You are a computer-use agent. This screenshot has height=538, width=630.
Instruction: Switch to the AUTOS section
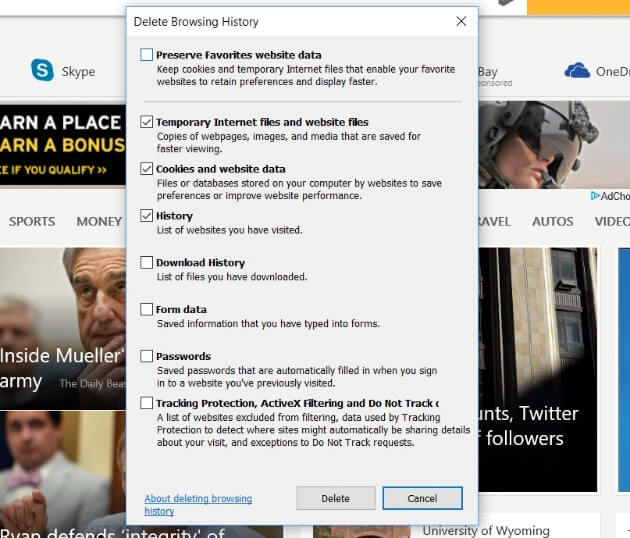pyautogui.click(x=552, y=221)
